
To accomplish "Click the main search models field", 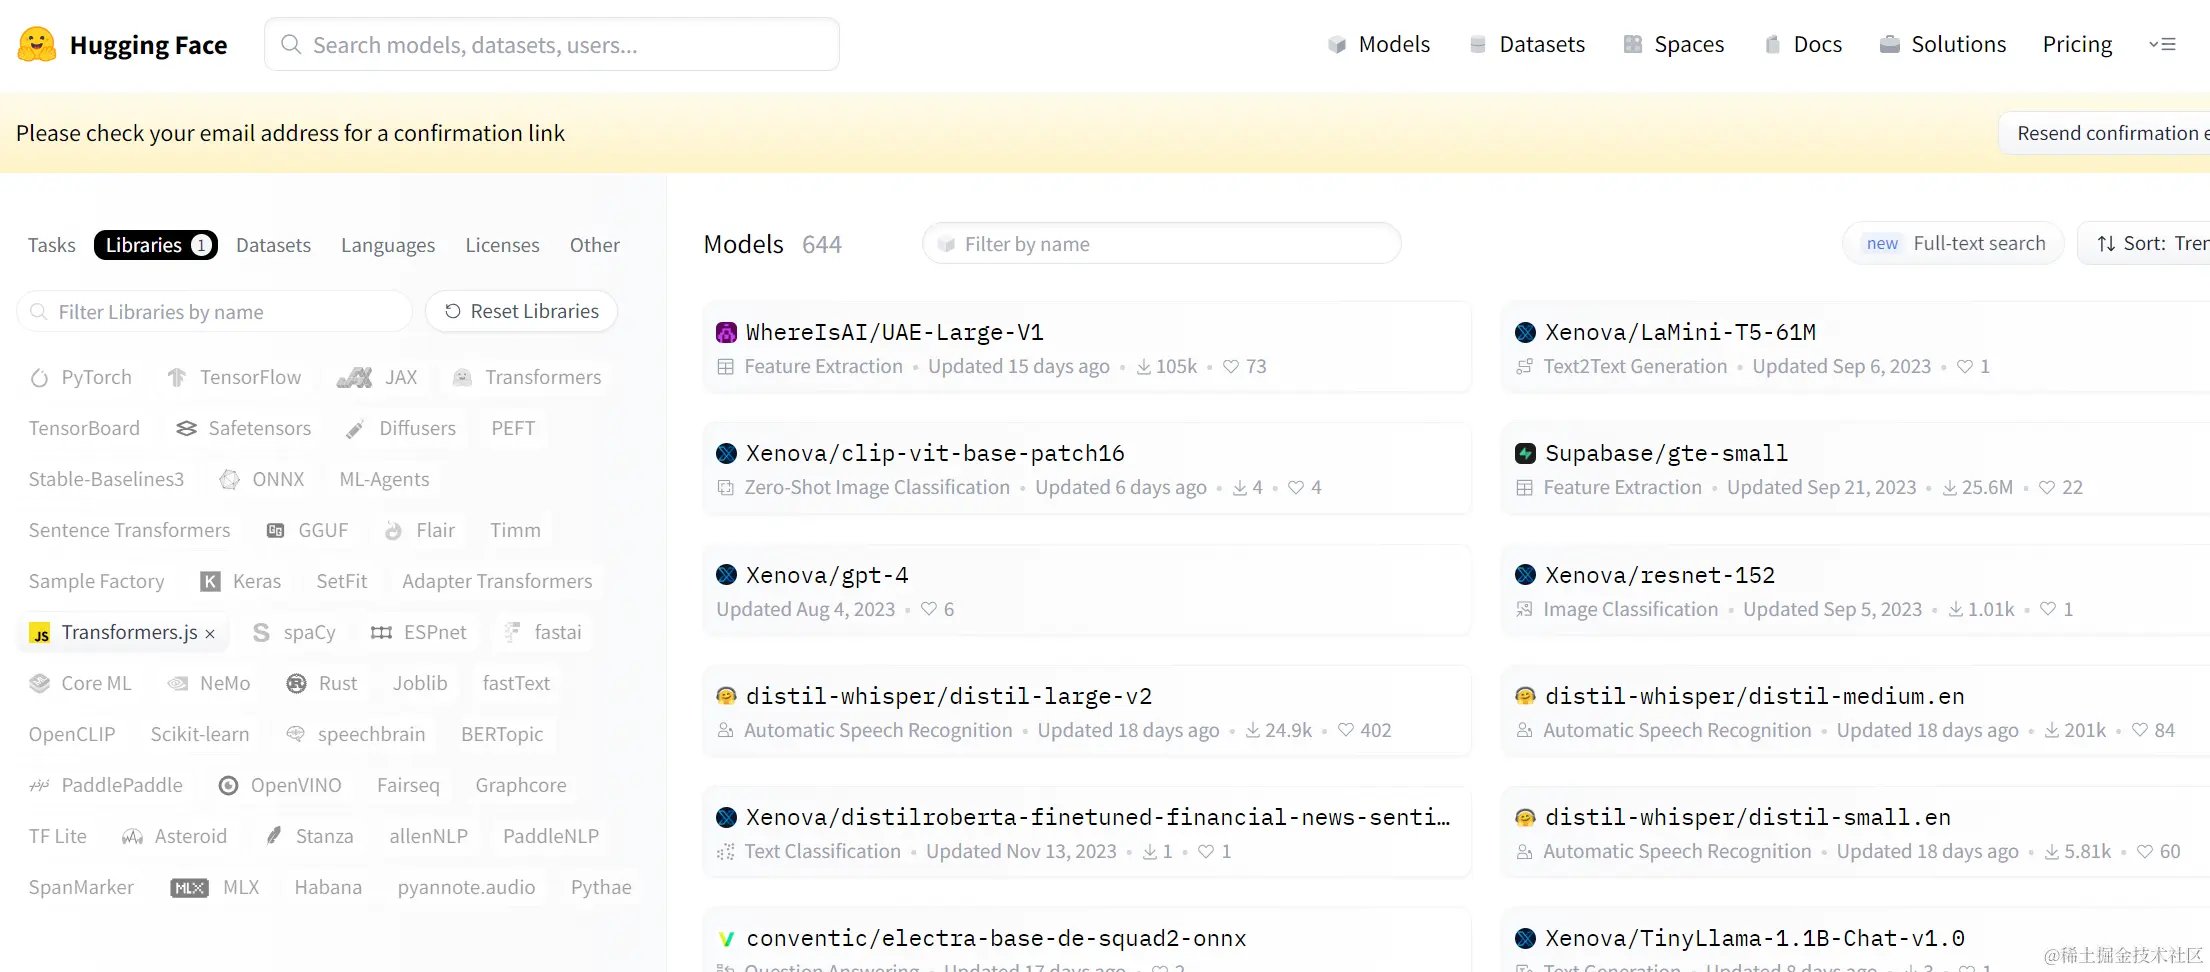I will [552, 44].
